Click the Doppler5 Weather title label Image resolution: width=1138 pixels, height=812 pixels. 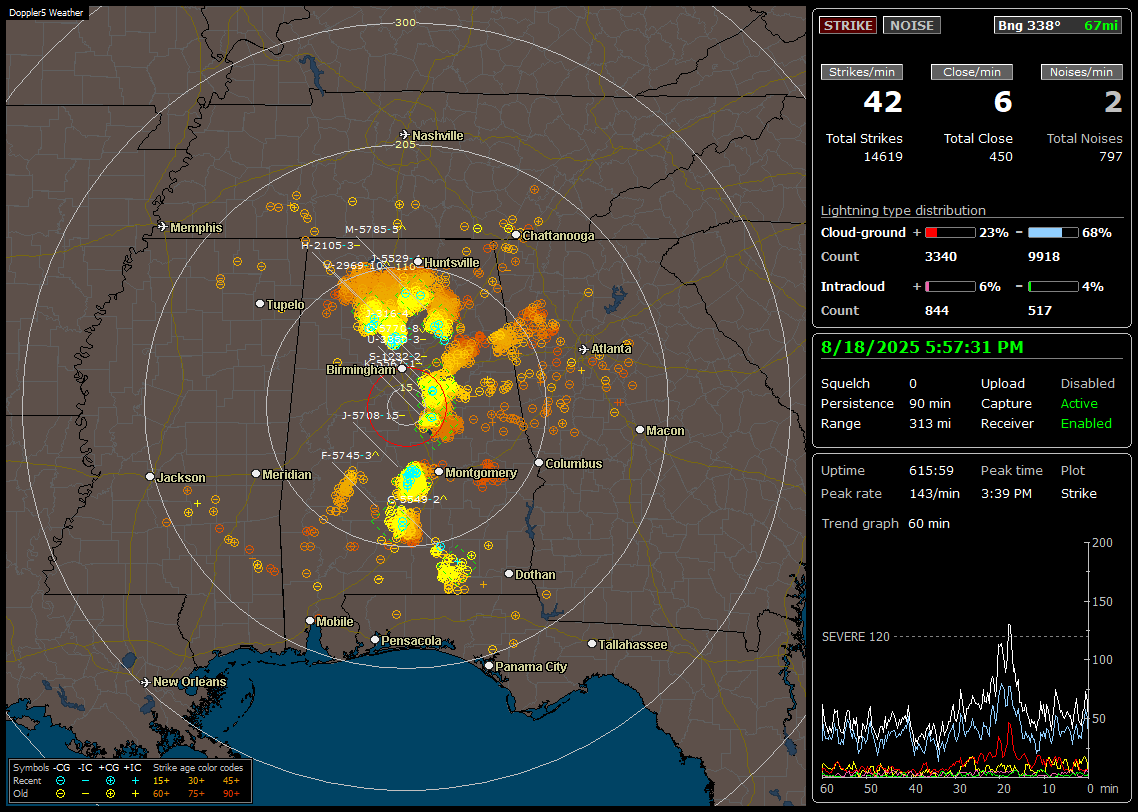(x=46, y=12)
